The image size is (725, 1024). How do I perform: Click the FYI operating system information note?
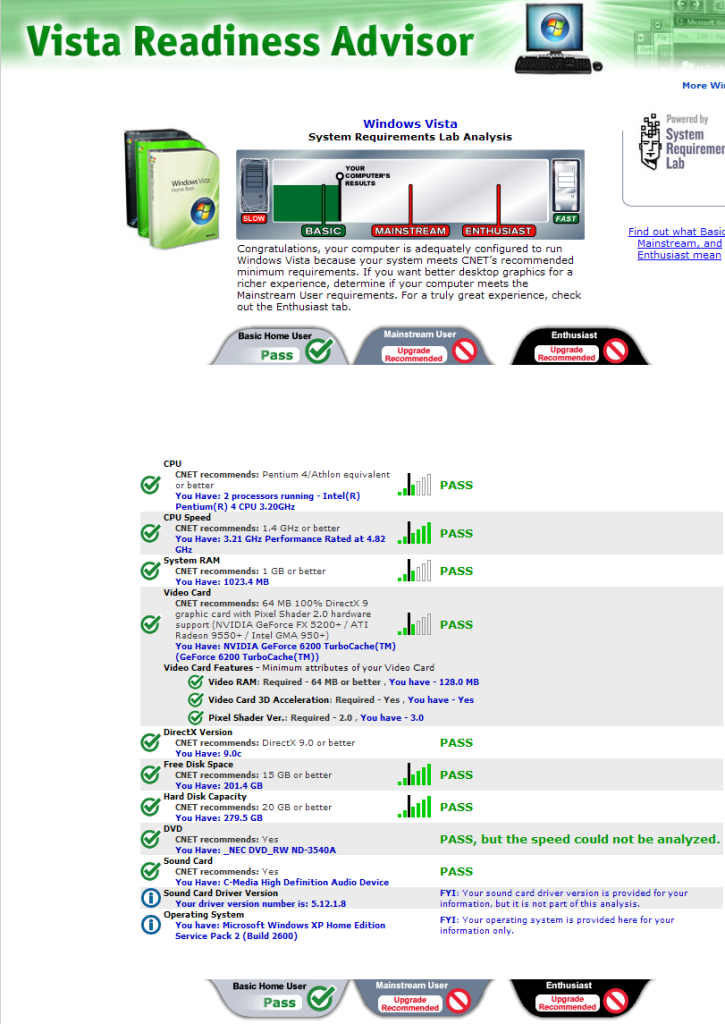click(x=556, y=925)
